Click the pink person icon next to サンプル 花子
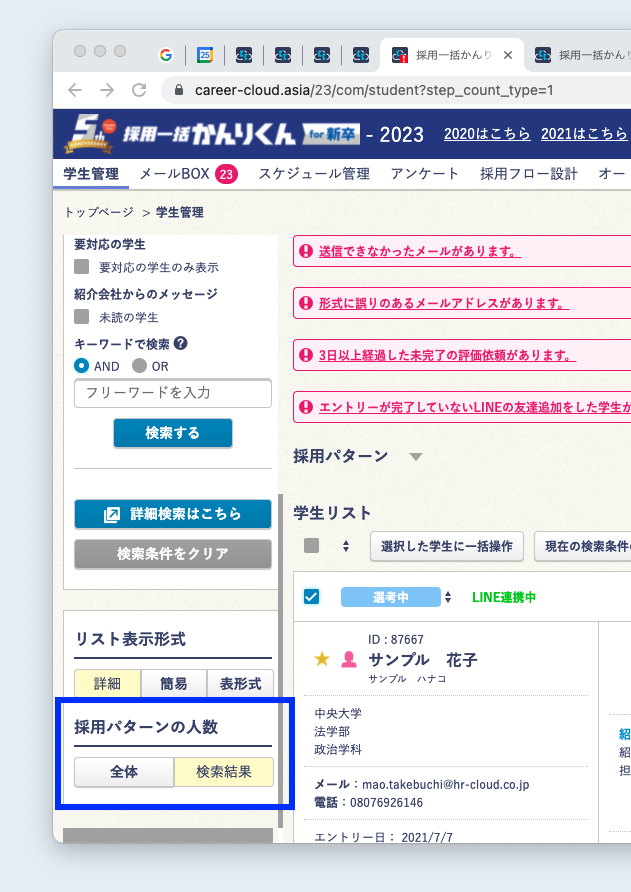Image resolution: width=631 pixels, height=892 pixels. pyautogui.click(x=349, y=659)
